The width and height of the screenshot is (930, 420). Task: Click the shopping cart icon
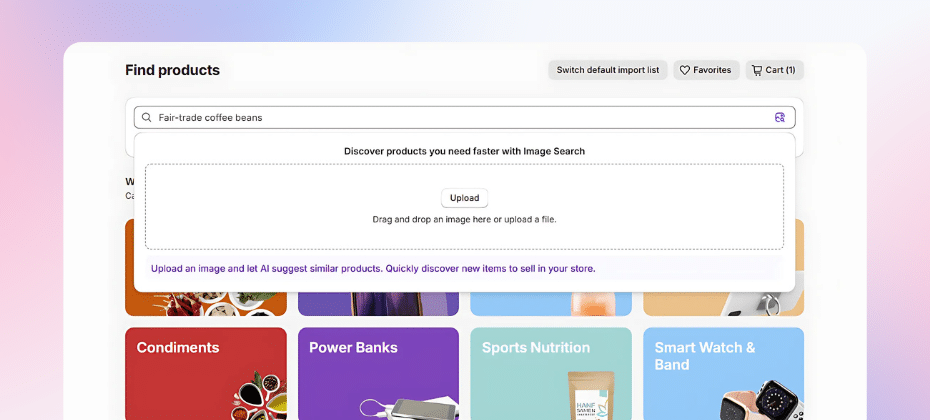click(757, 70)
